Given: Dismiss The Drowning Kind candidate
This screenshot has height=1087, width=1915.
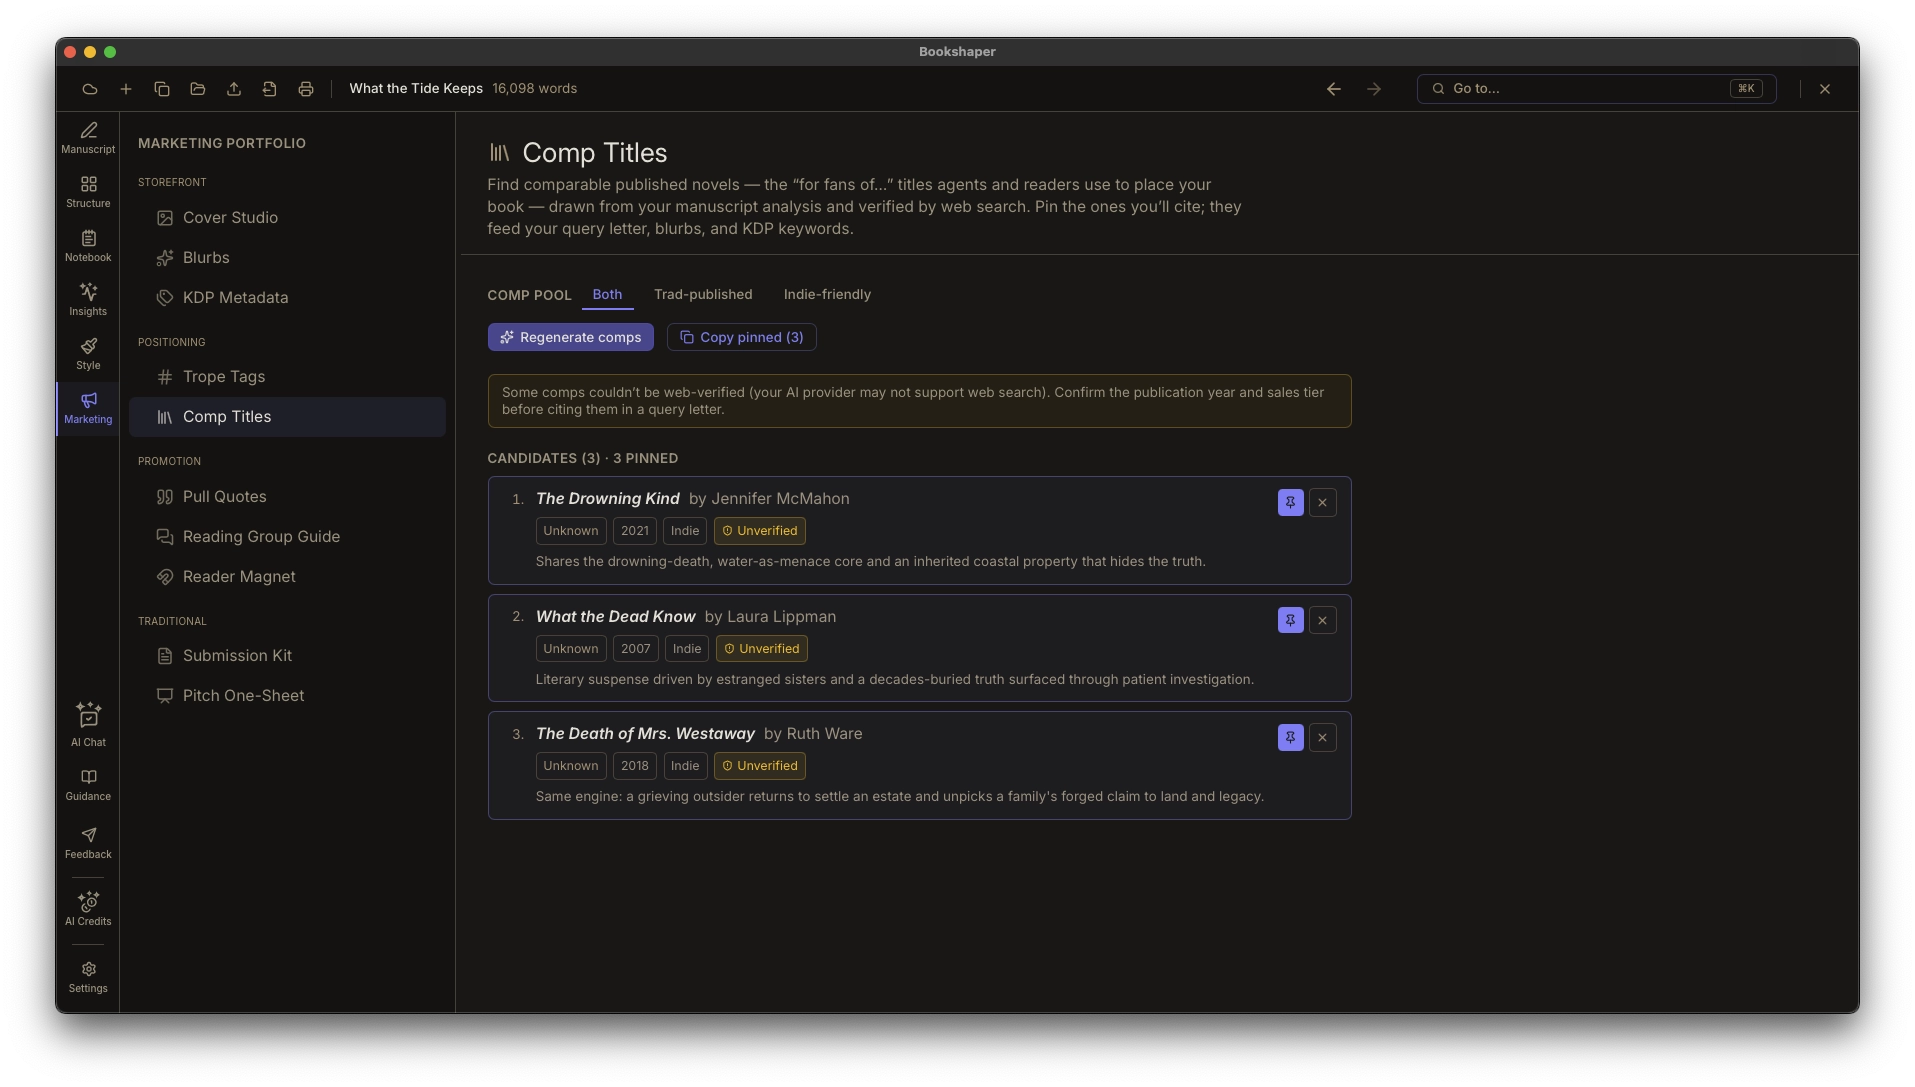Looking at the screenshot, I should [1323, 503].
